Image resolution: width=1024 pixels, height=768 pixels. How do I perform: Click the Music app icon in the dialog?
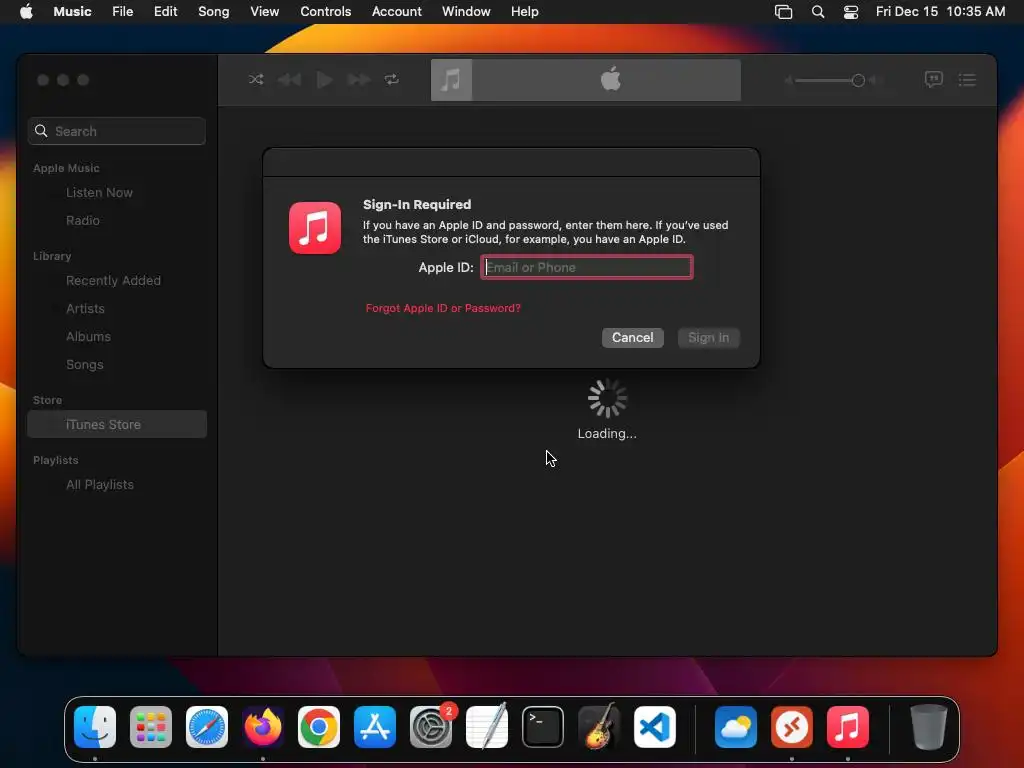(315, 228)
